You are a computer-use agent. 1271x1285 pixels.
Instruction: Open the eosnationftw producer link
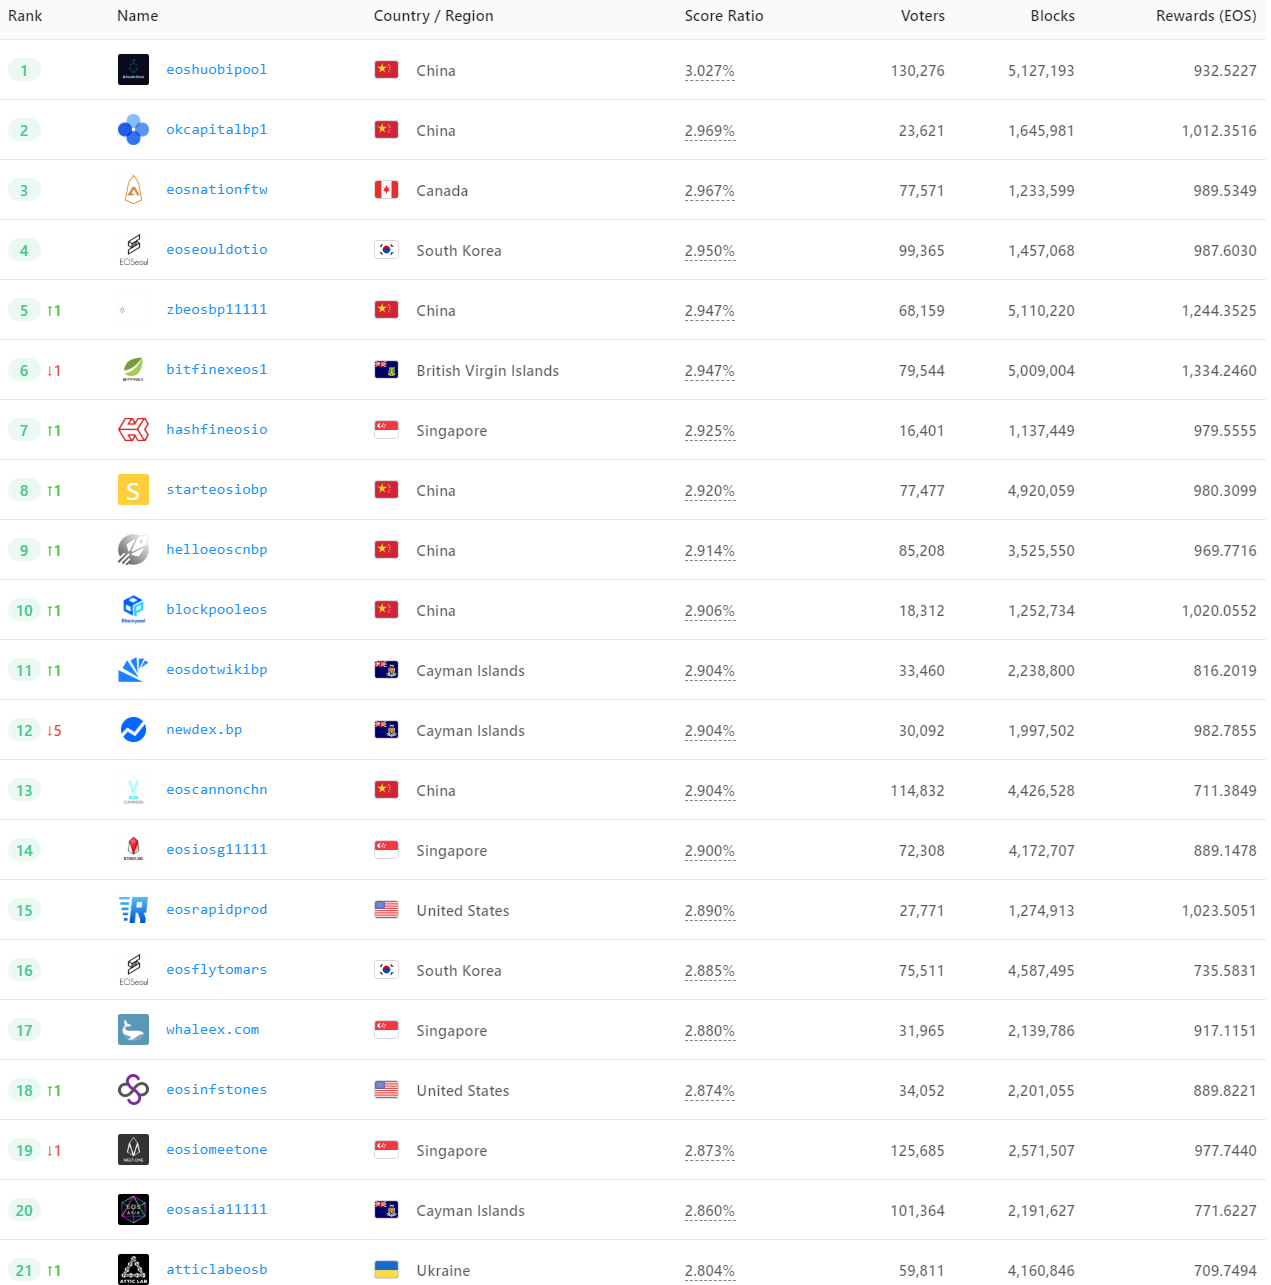pyautogui.click(x=217, y=190)
